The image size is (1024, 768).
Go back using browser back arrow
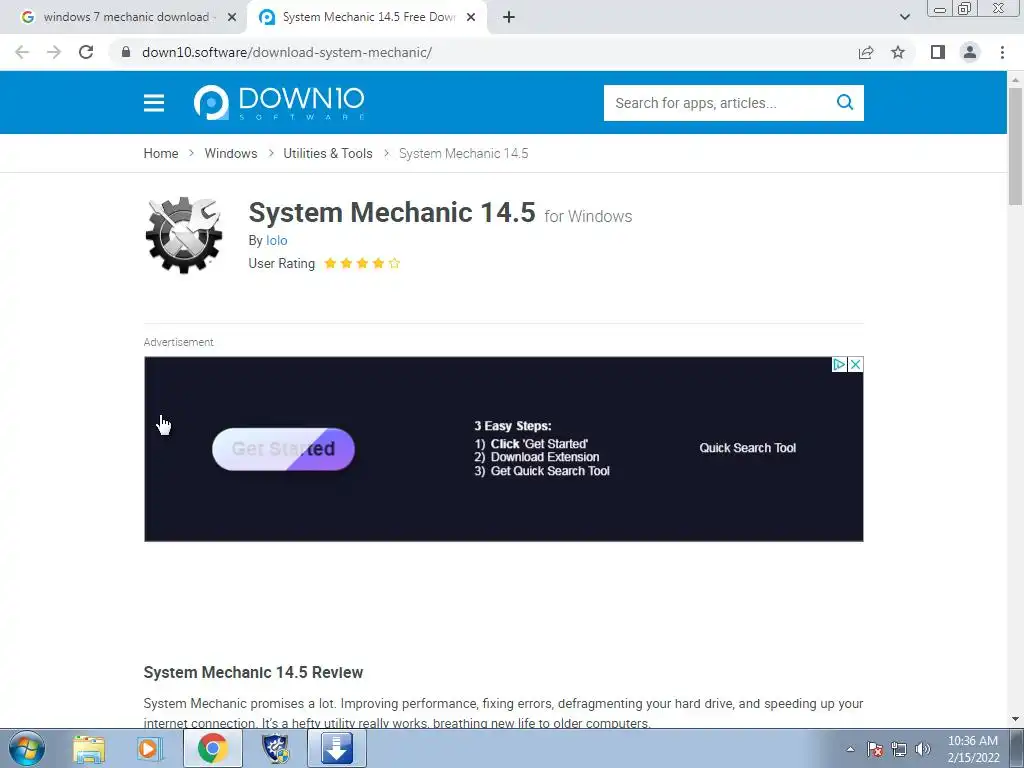22,52
